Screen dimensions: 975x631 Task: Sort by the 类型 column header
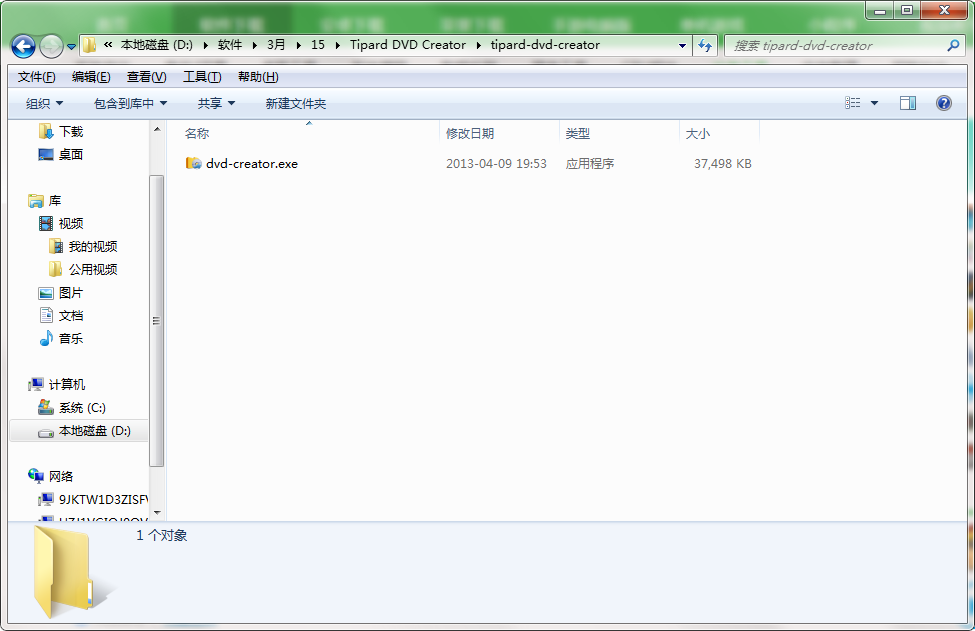(x=578, y=134)
